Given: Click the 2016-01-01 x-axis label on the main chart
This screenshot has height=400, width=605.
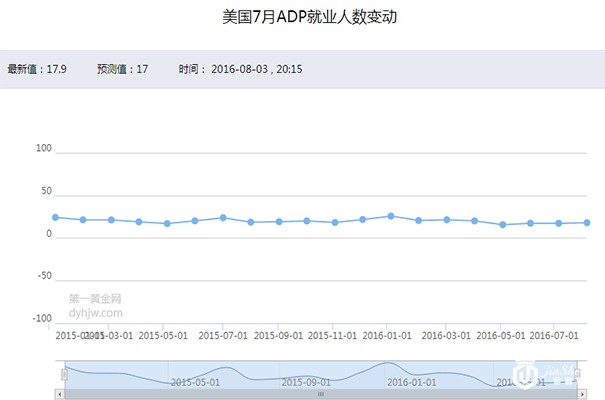Looking at the screenshot, I should [387, 336].
